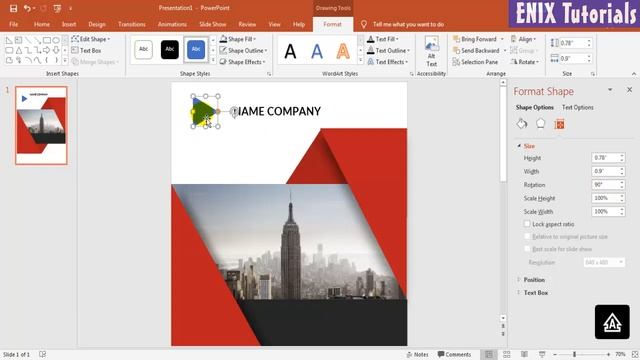Choose the orange outlined A WordArt style
The image size is (640, 360).
pyautogui.click(x=343, y=51)
